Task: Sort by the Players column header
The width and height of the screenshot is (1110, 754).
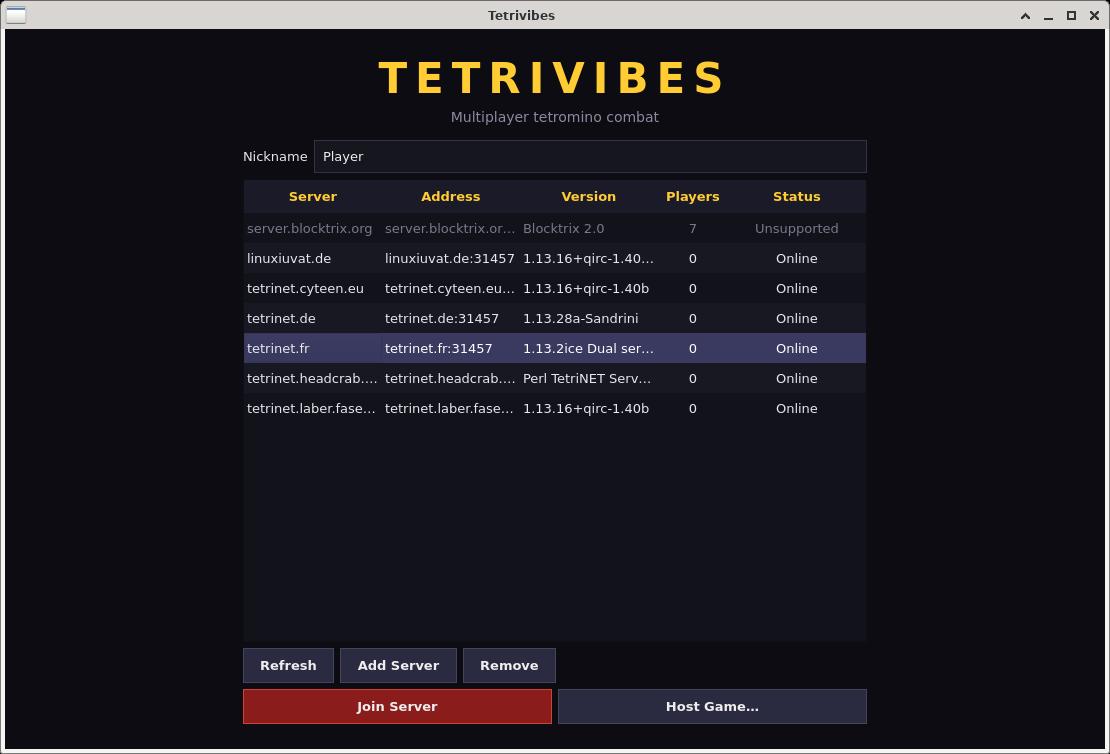Action: (692, 197)
